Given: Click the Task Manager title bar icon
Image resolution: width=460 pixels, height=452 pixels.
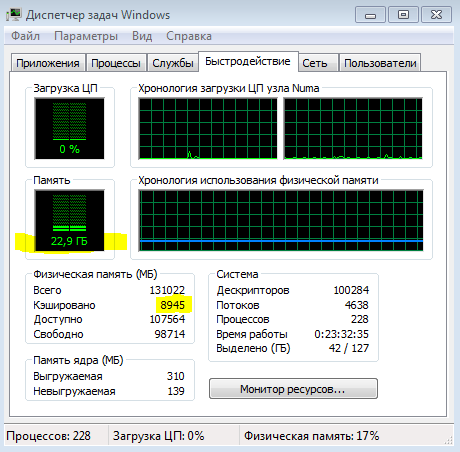Looking at the screenshot, I should pos(13,15).
